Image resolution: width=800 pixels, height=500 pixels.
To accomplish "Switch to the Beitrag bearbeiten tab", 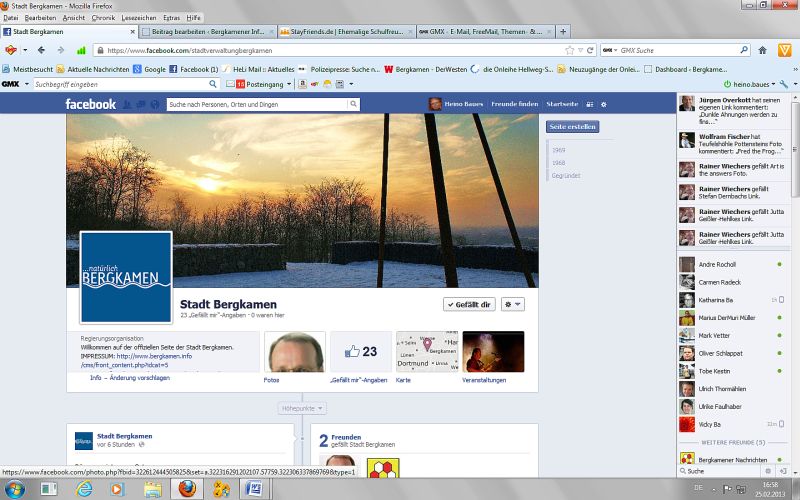I will click(208, 32).
